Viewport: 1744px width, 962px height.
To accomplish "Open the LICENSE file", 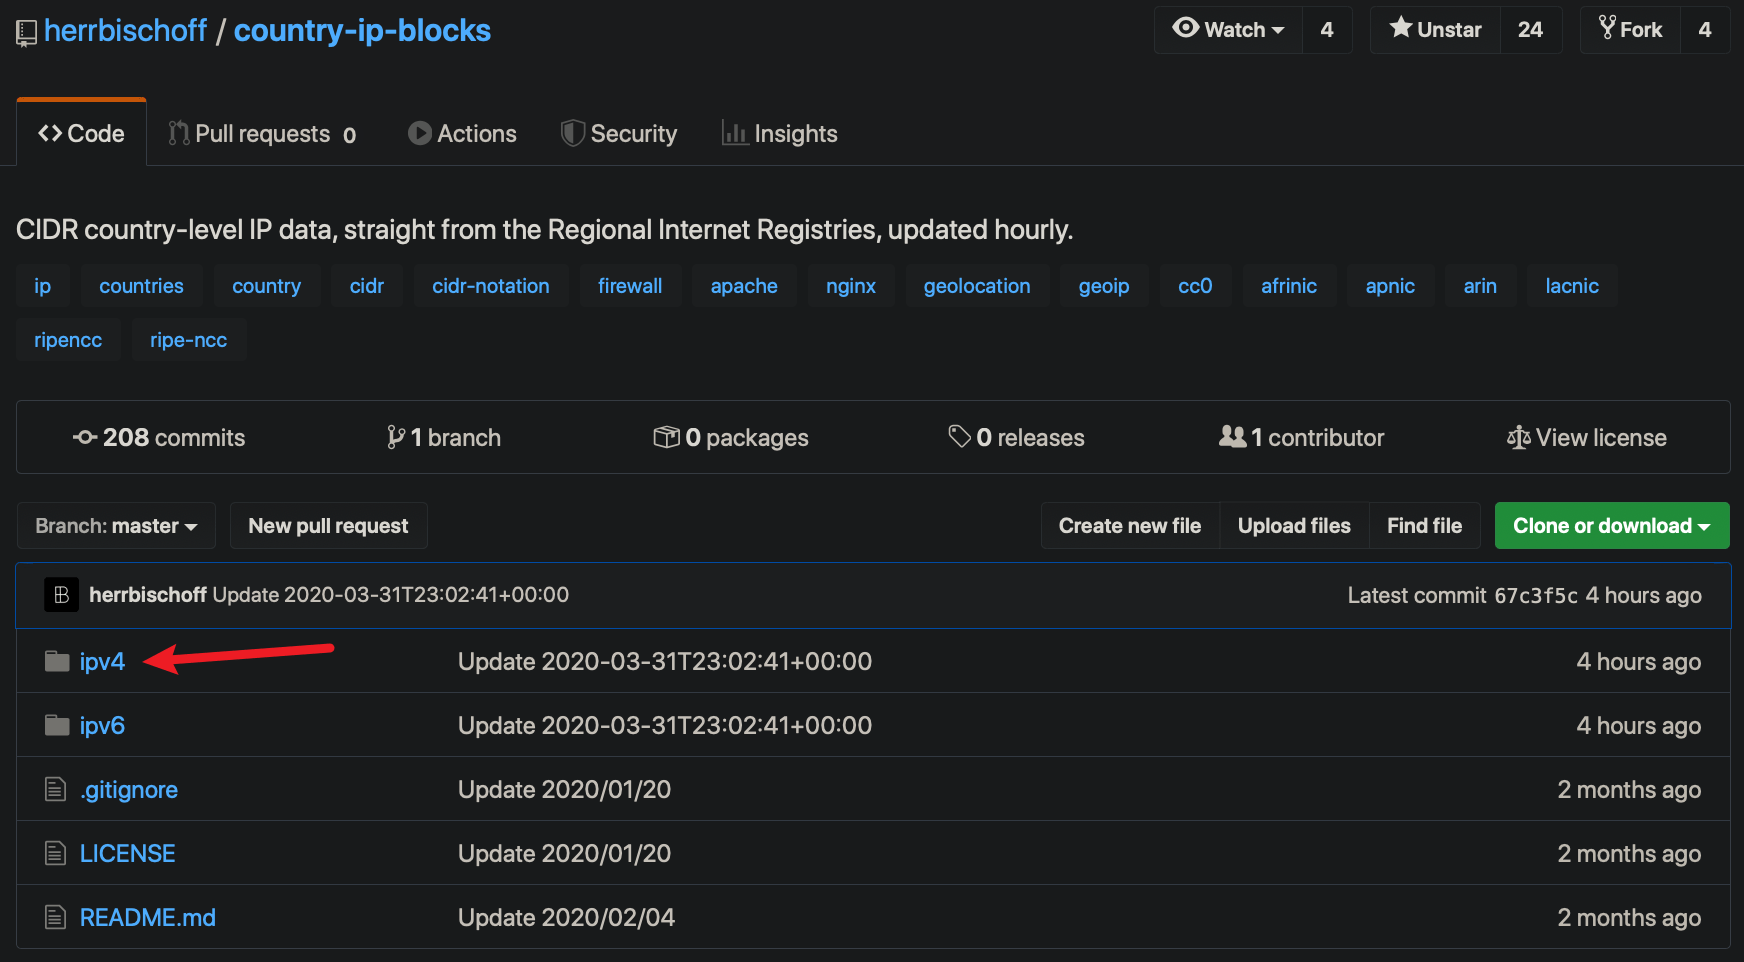I will tap(128, 854).
